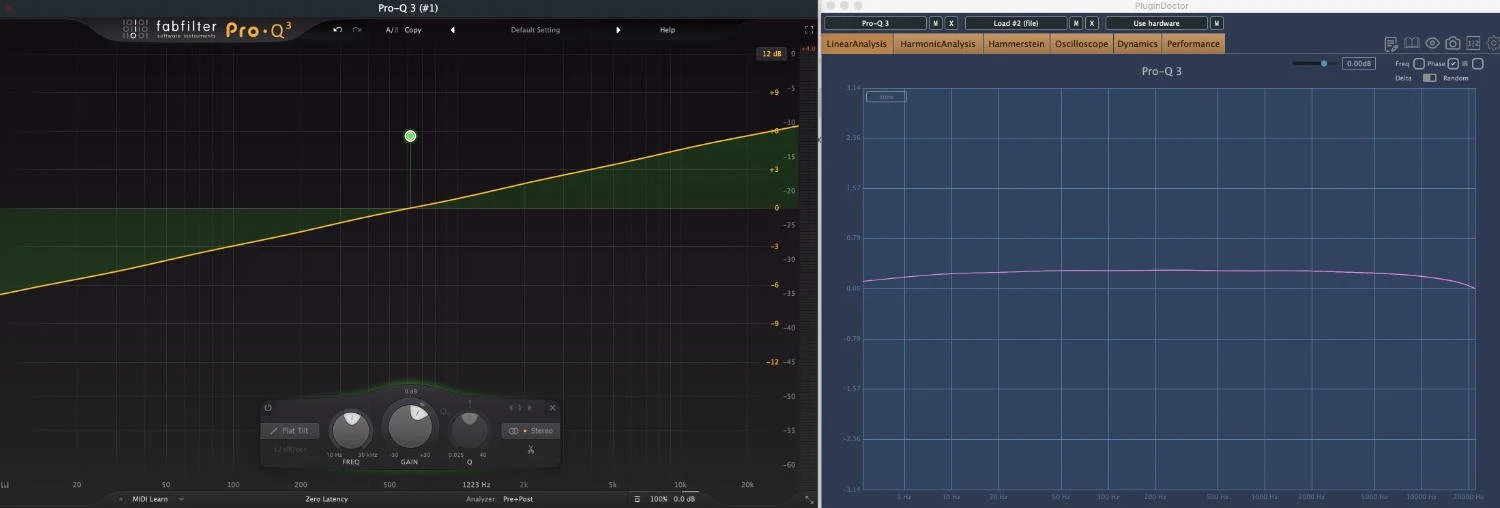This screenshot has width=1500, height=508.
Task: Open the band slope dropdown below Flat Tilt
Action: click(x=290, y=450)
